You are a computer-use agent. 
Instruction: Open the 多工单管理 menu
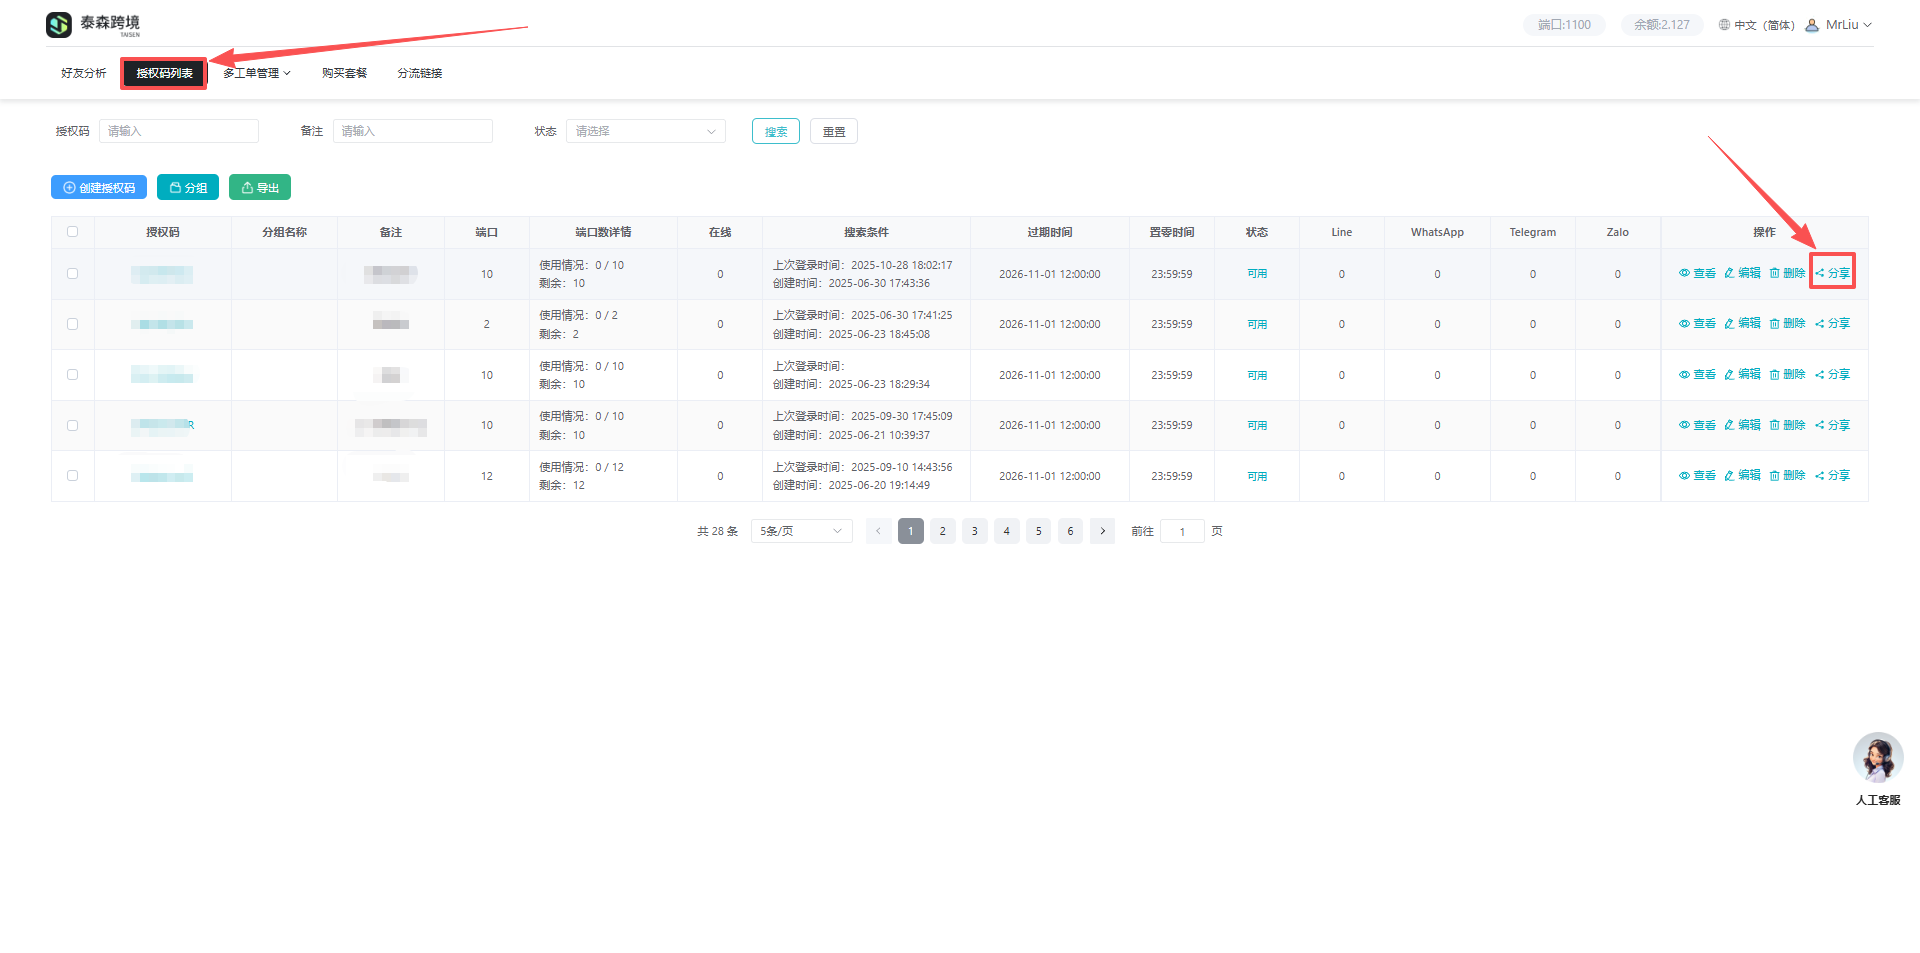[x=256, y=73]
